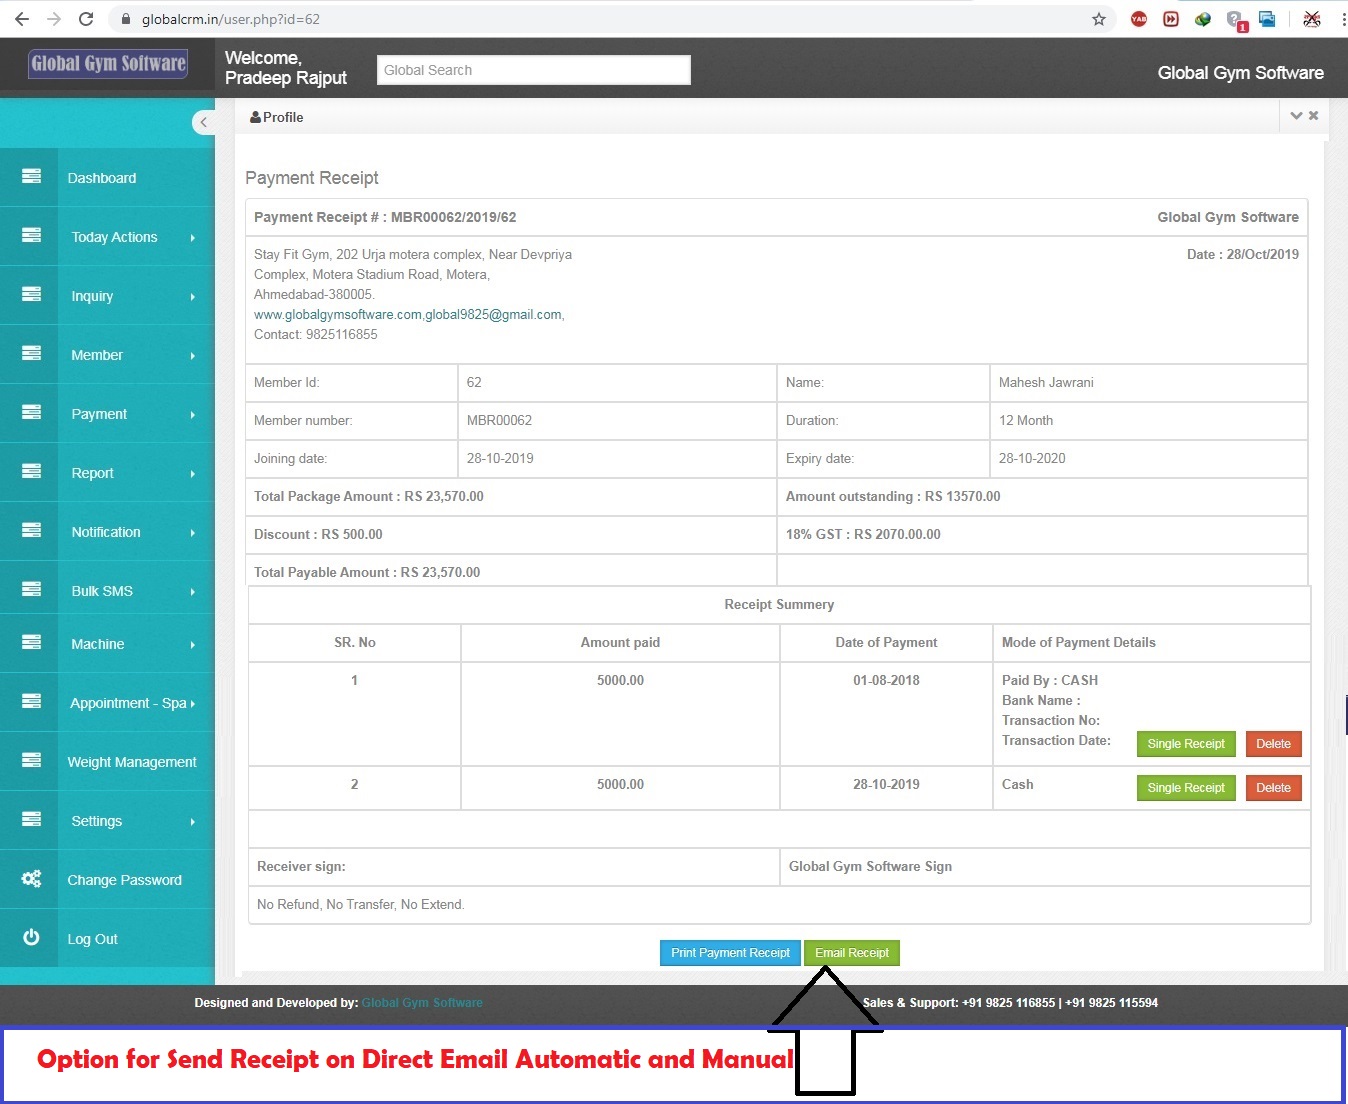
Task: Click the Profile person icon
Action: (255, 117)
